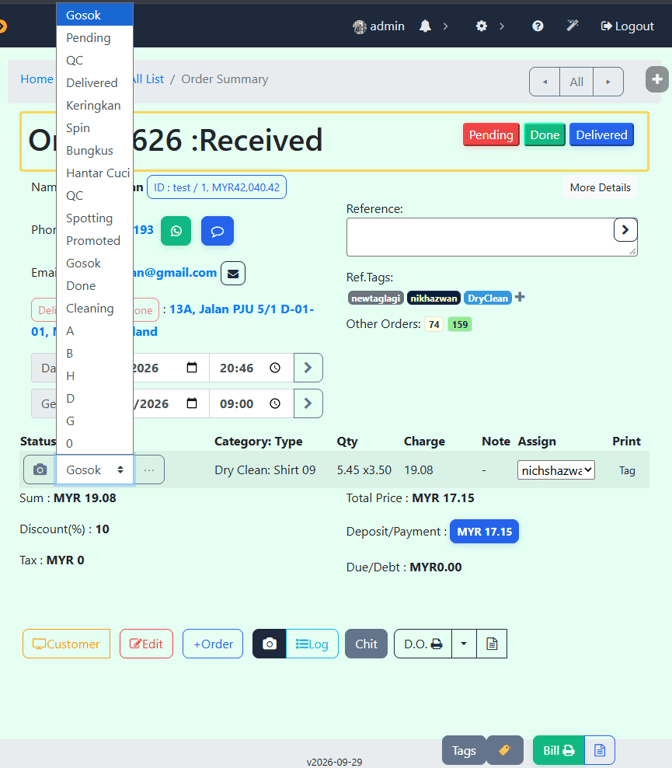Click the Chit button
The image size is (672, 768).
366,644
